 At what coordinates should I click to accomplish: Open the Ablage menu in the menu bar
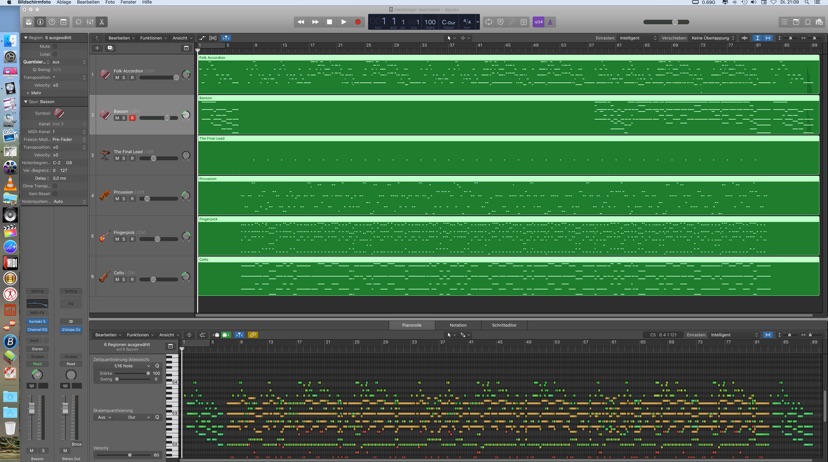pyautogui.click(x=64, y=2)
